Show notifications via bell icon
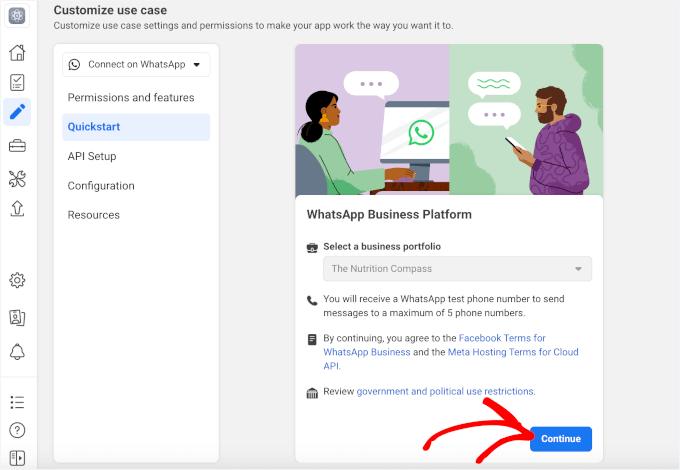 pyautogui.click(x=17, y=352)
